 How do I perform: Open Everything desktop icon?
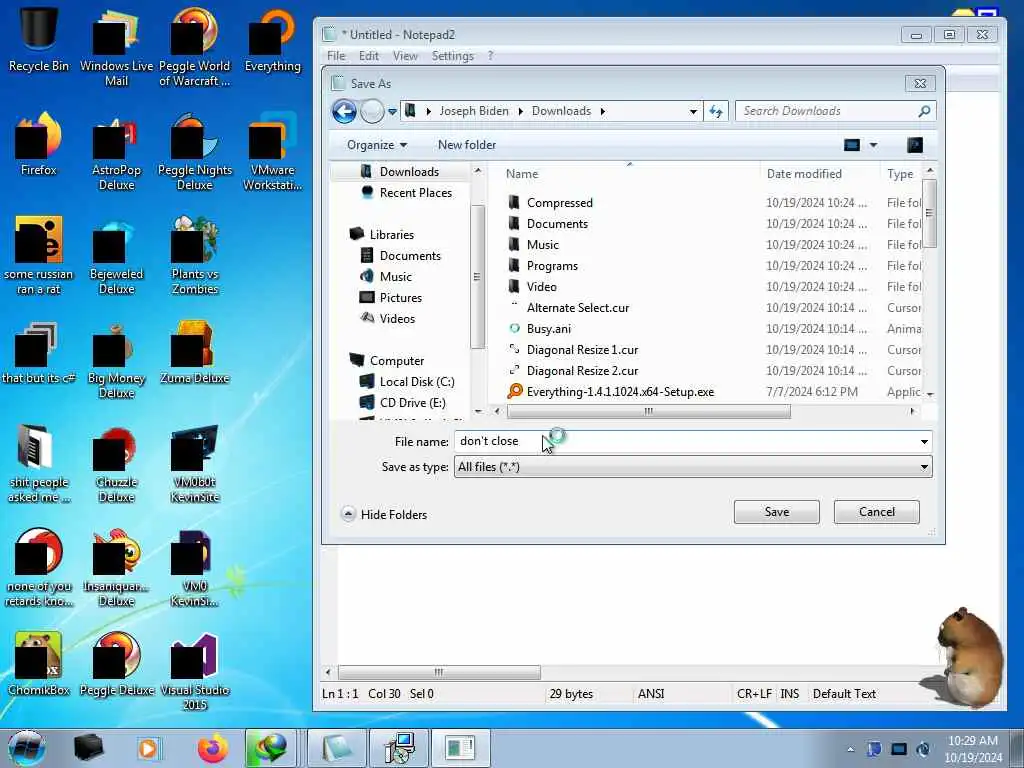(272, 39)
